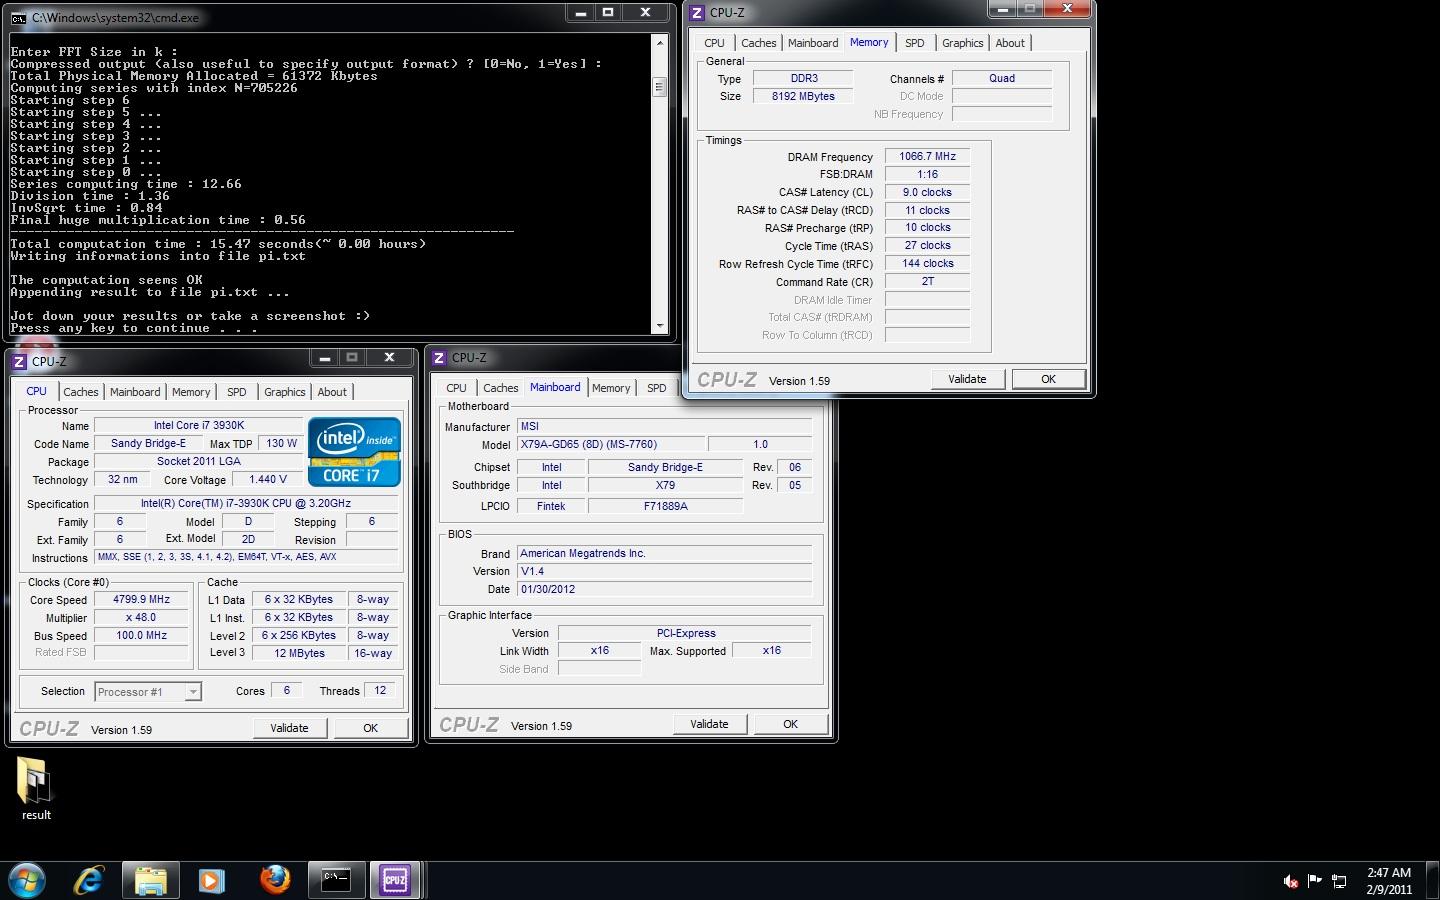Launch Internet Explorer from taskbar
Screen dimensions: 1440x900
pyautogui.click(x=89, y=880)
